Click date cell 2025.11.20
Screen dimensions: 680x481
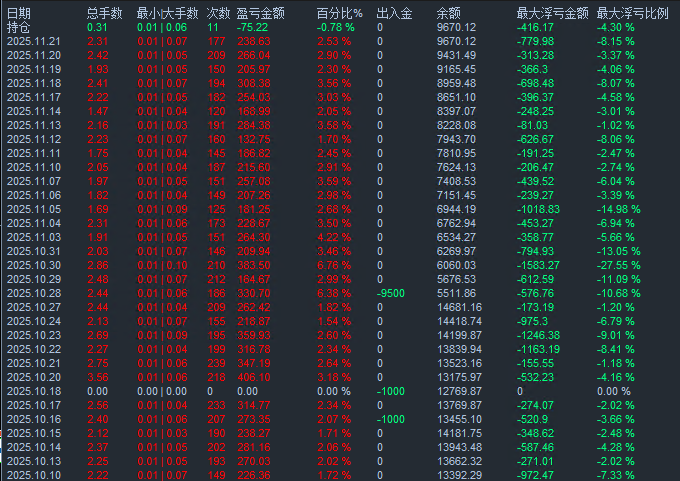tap(34, 56)
